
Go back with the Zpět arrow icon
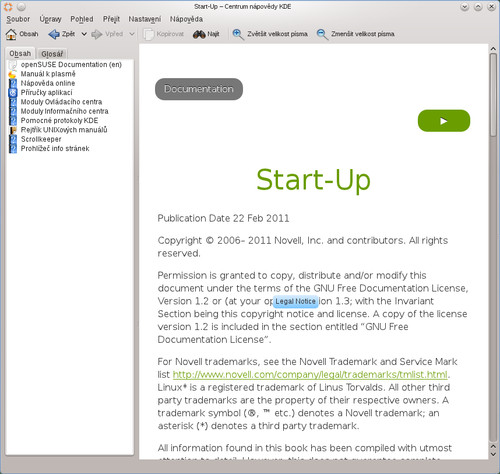click(x=54, y=34)
